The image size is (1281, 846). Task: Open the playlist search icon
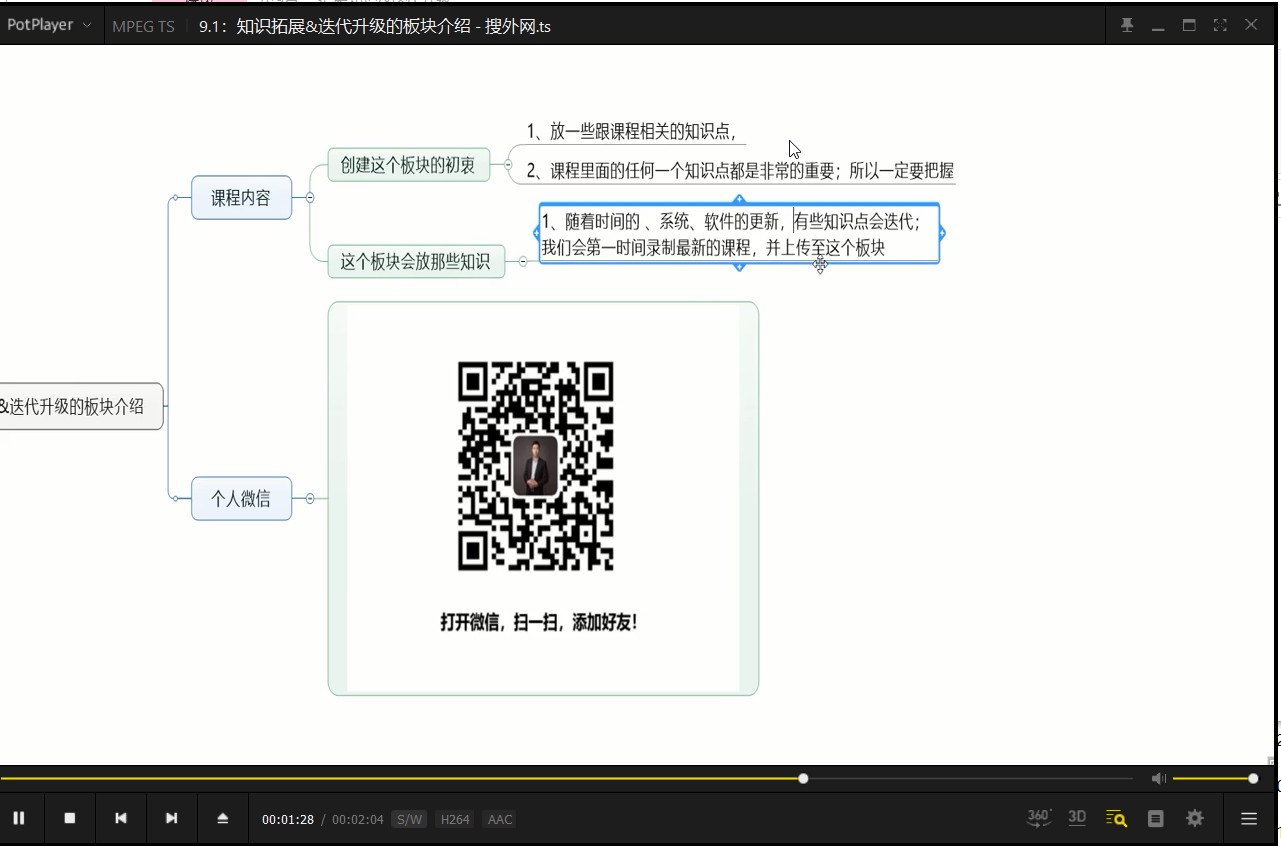[x=1117, y=818]
